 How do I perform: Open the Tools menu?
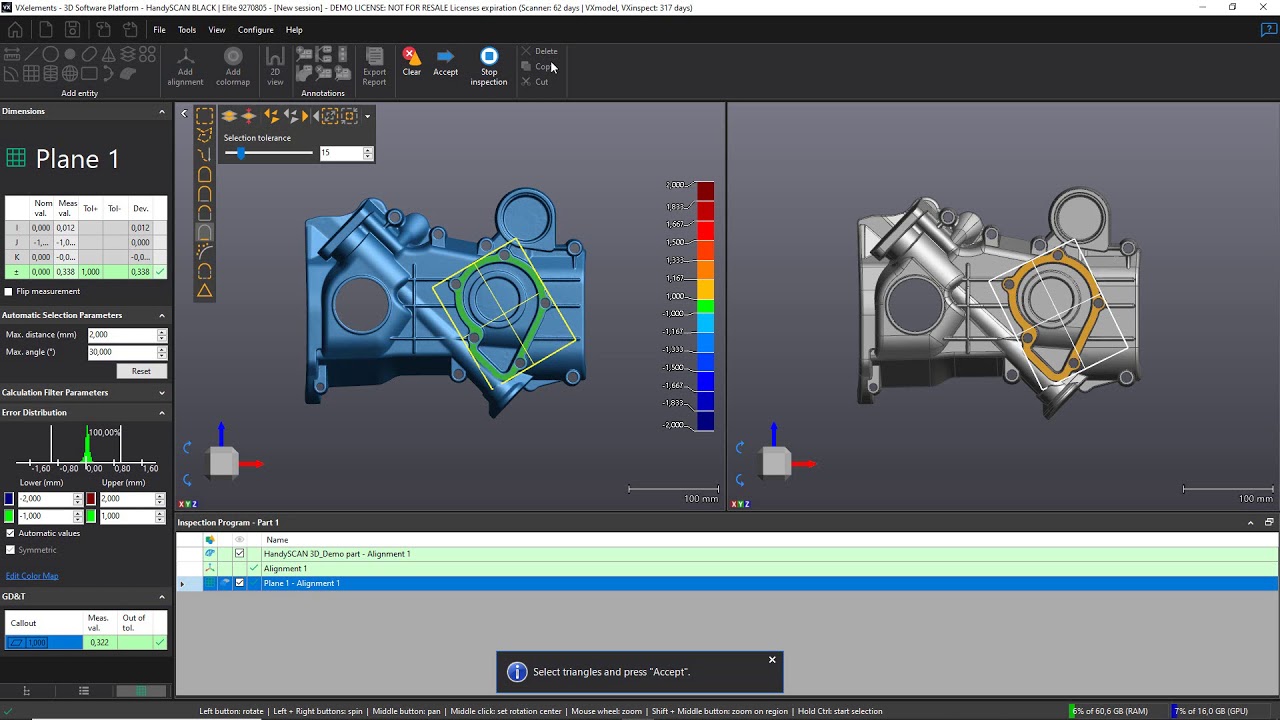click(x=186, y=29)
